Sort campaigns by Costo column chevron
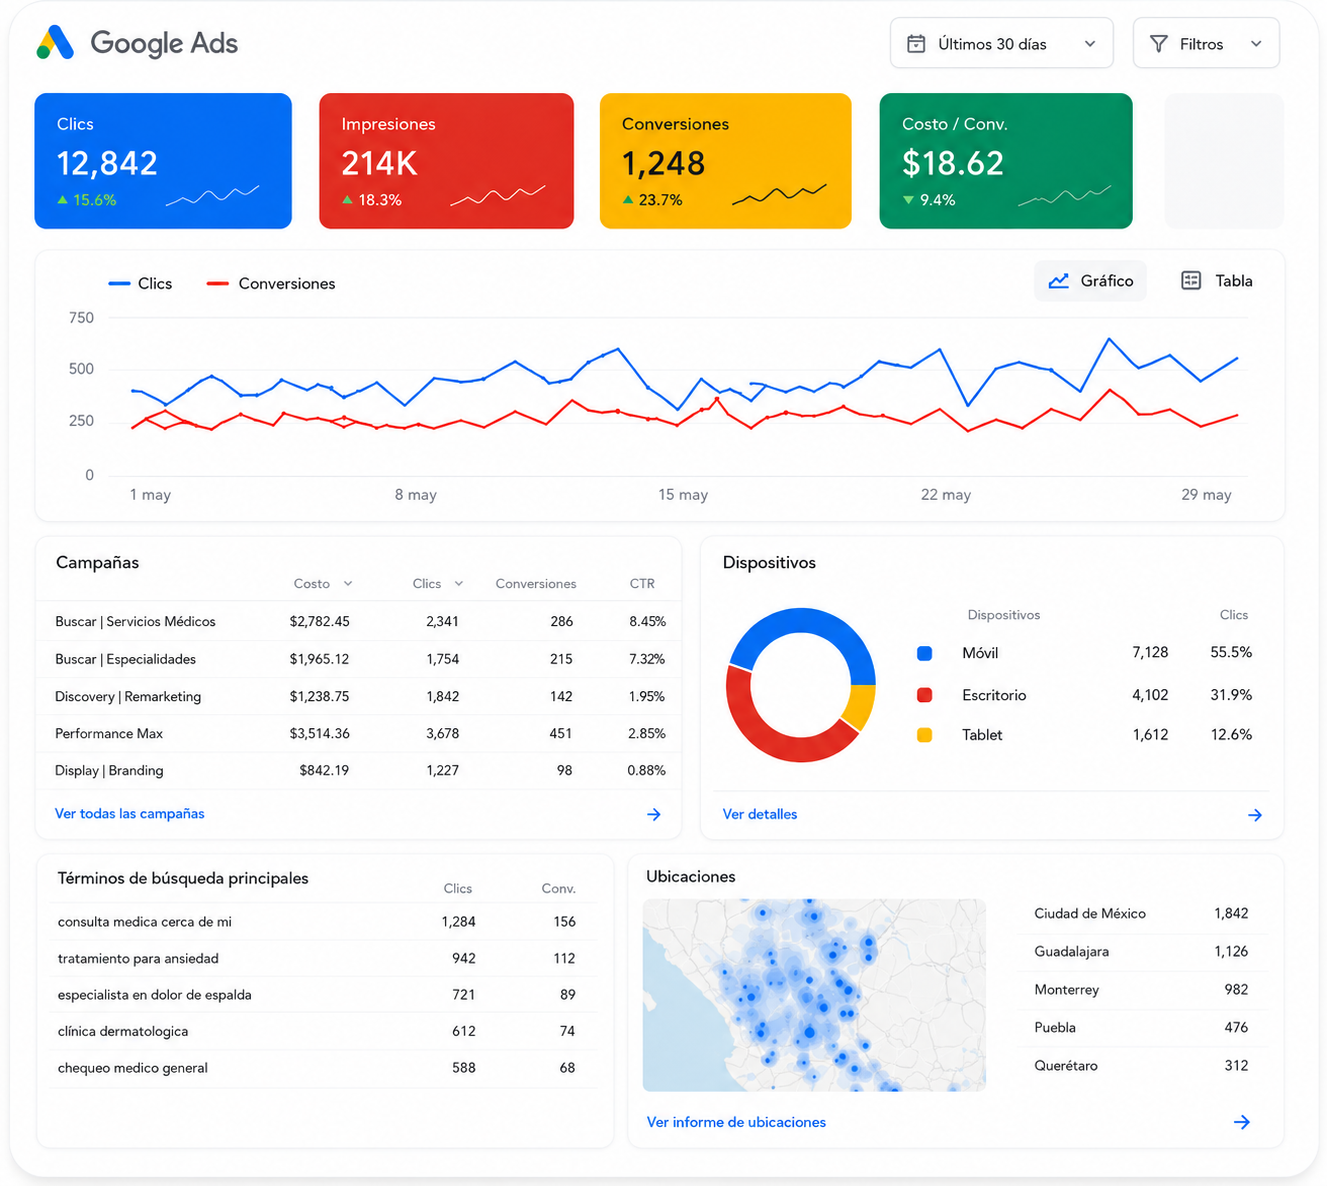Screen dimensions: 1327x1186 pyautogui.click(x=348, y=584)
